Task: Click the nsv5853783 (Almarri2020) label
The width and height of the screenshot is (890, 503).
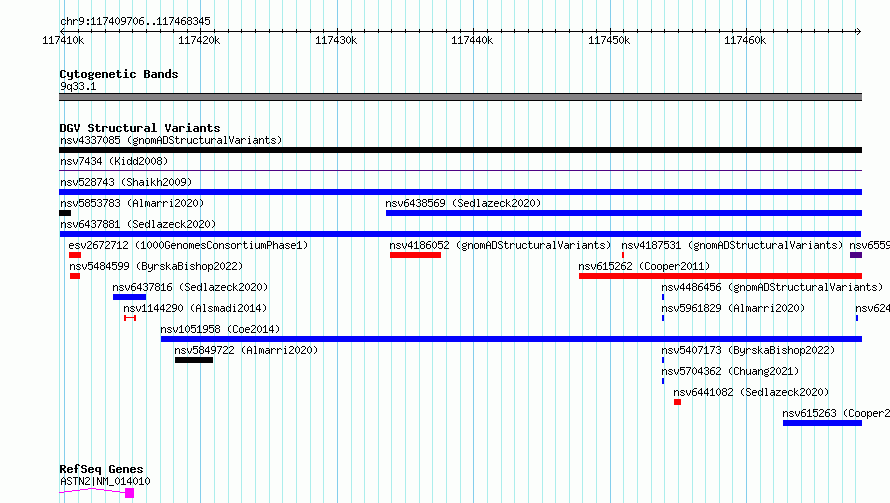Action: click(132, 203)
